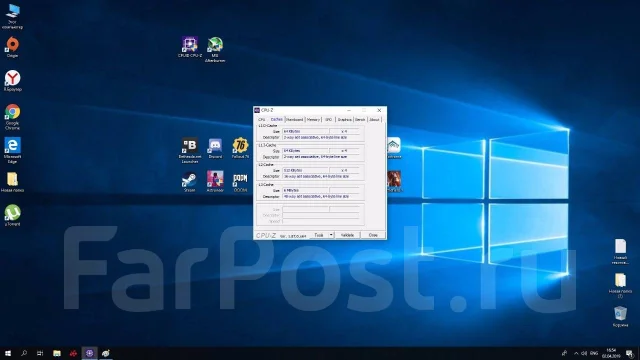The image size is (640, 360).
Task: Click the Close button in CPU-Z
Action: click(x=373, y=235)
